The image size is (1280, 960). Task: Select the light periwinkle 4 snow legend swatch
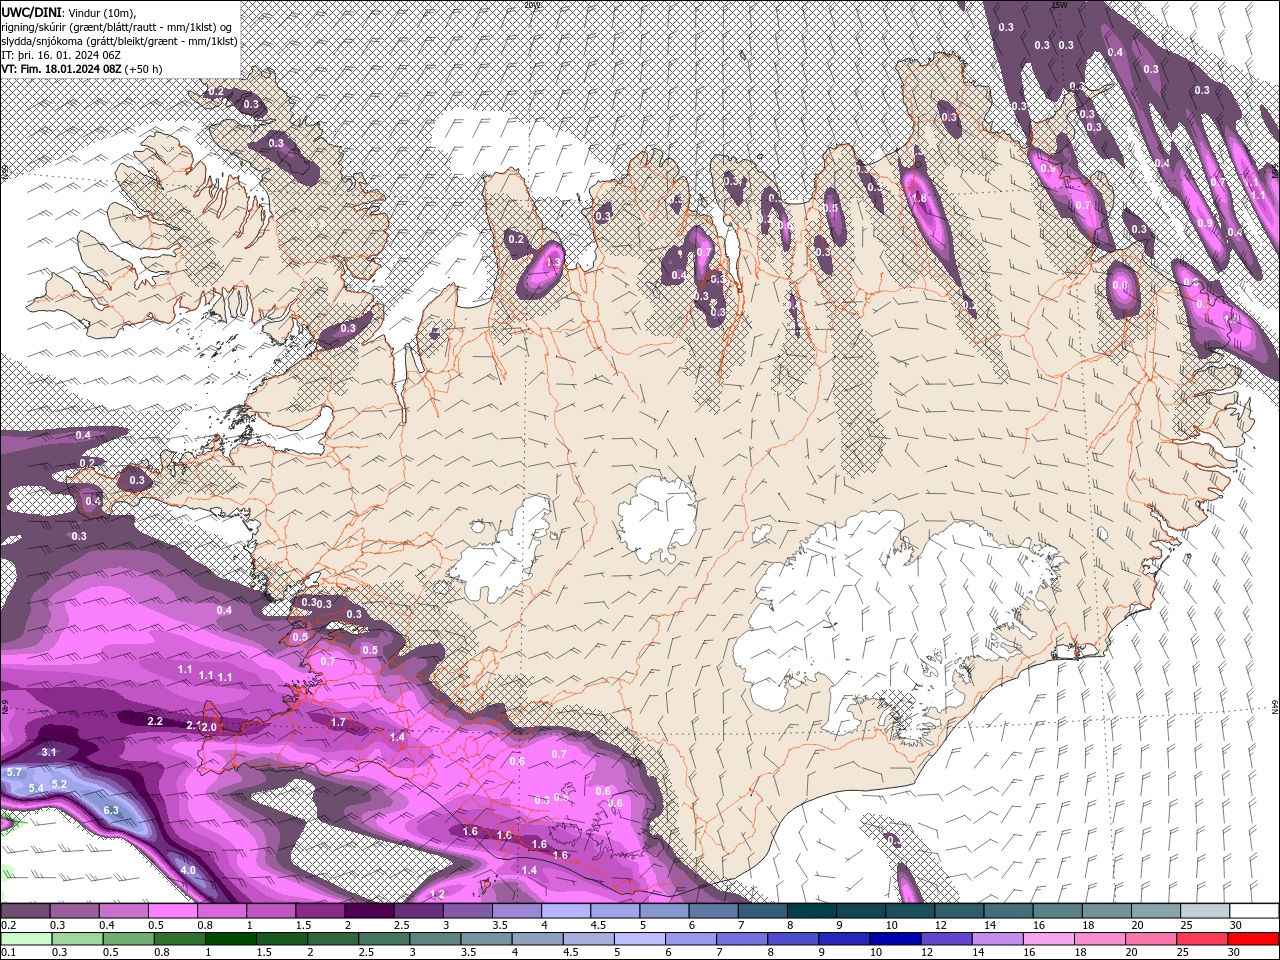point(564,911)
